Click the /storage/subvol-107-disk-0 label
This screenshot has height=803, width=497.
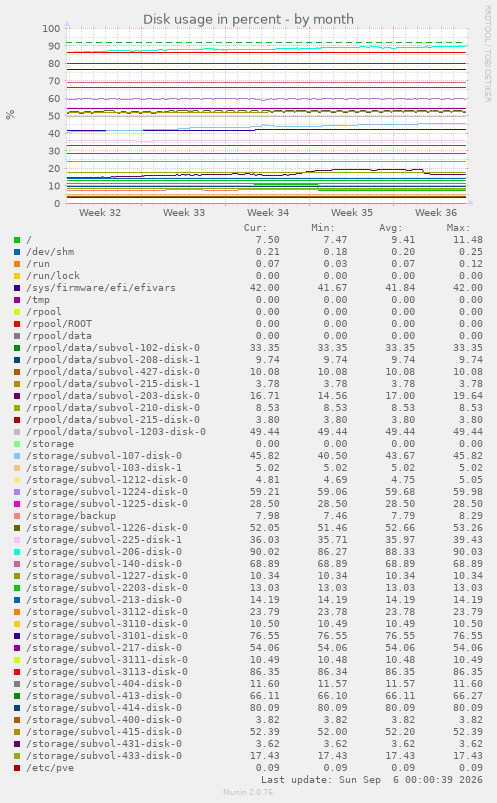[104, 456]
